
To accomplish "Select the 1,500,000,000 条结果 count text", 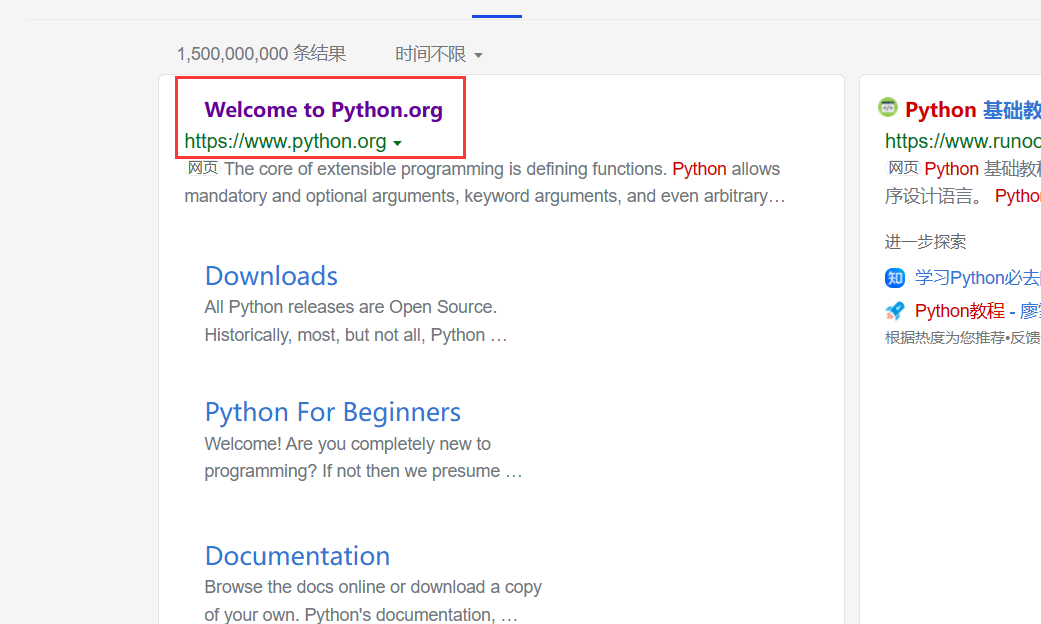I will click(x=262, y=54).
